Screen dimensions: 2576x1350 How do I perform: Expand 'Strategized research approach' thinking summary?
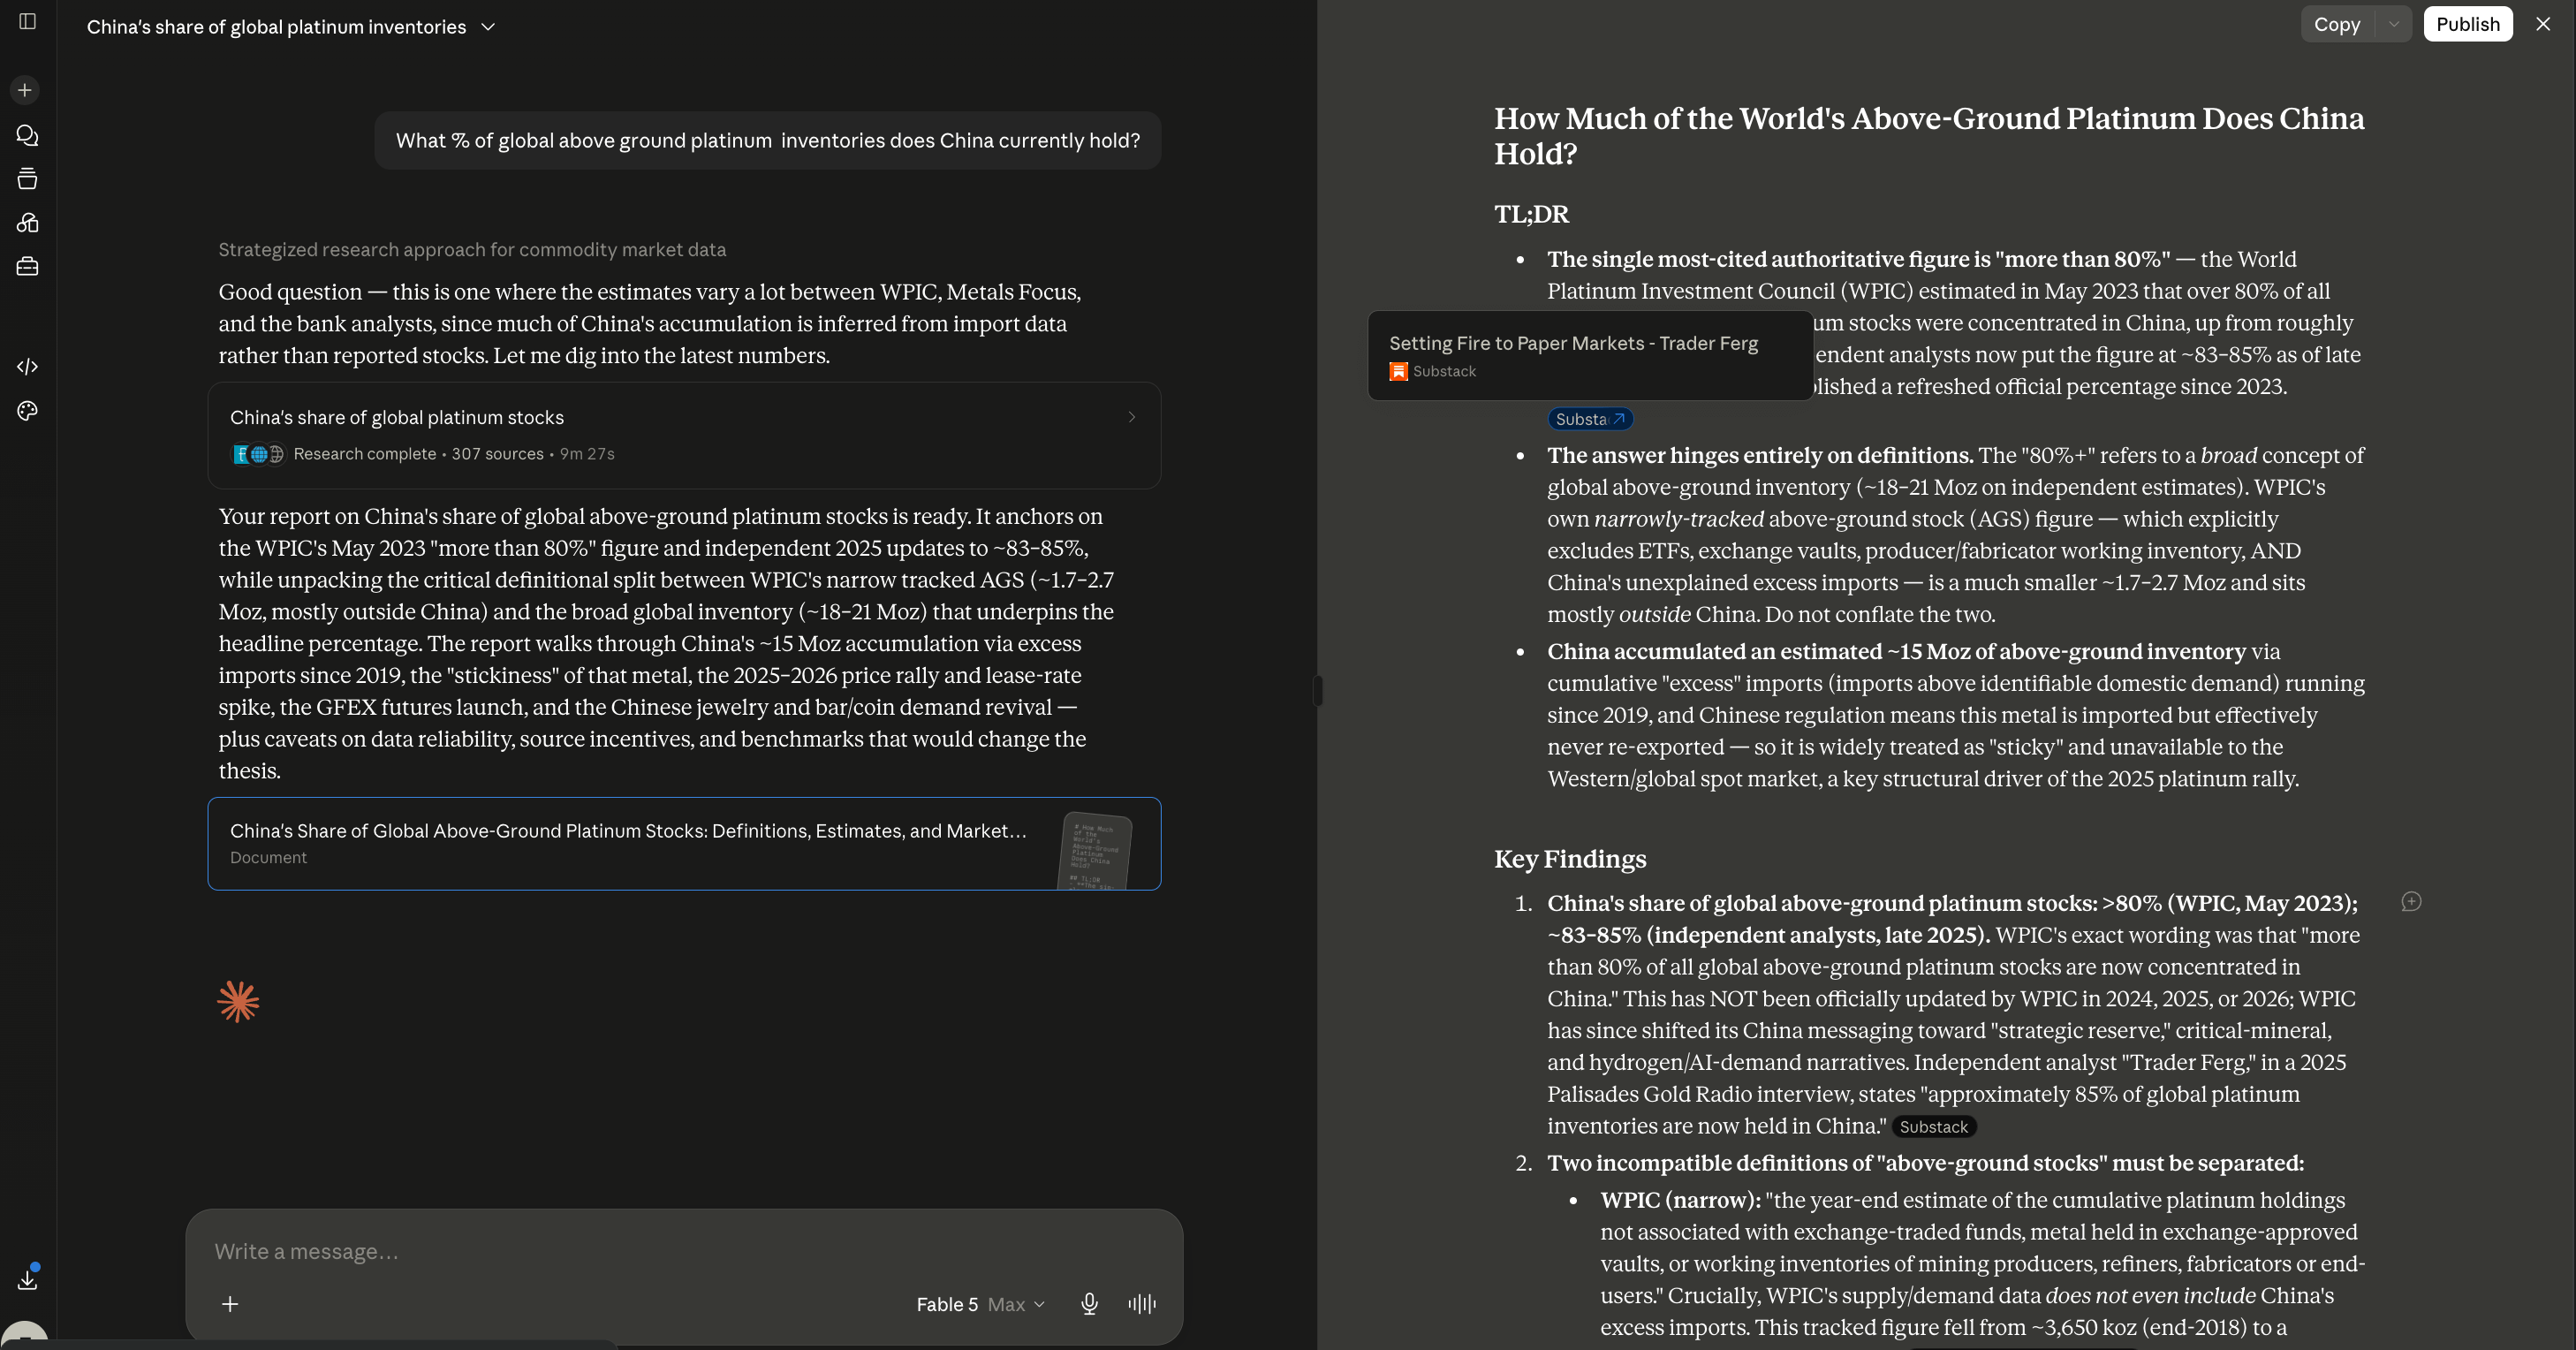click(x=472, y=250)
